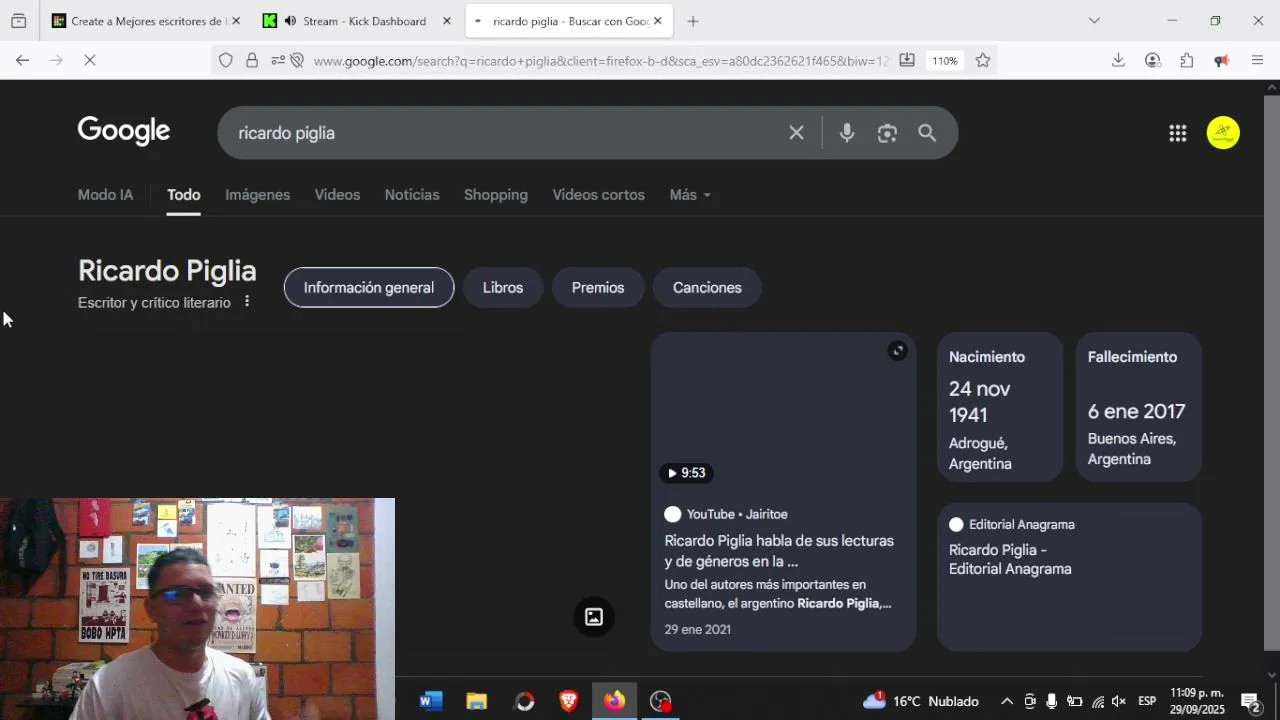
Task: Show site security padlock information
Action: pyautogui.click(x=252, y=60)
